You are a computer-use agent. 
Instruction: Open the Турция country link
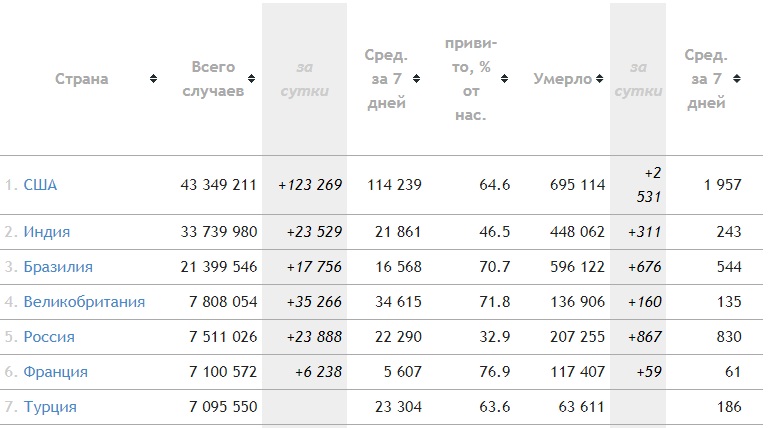[50, 407]
